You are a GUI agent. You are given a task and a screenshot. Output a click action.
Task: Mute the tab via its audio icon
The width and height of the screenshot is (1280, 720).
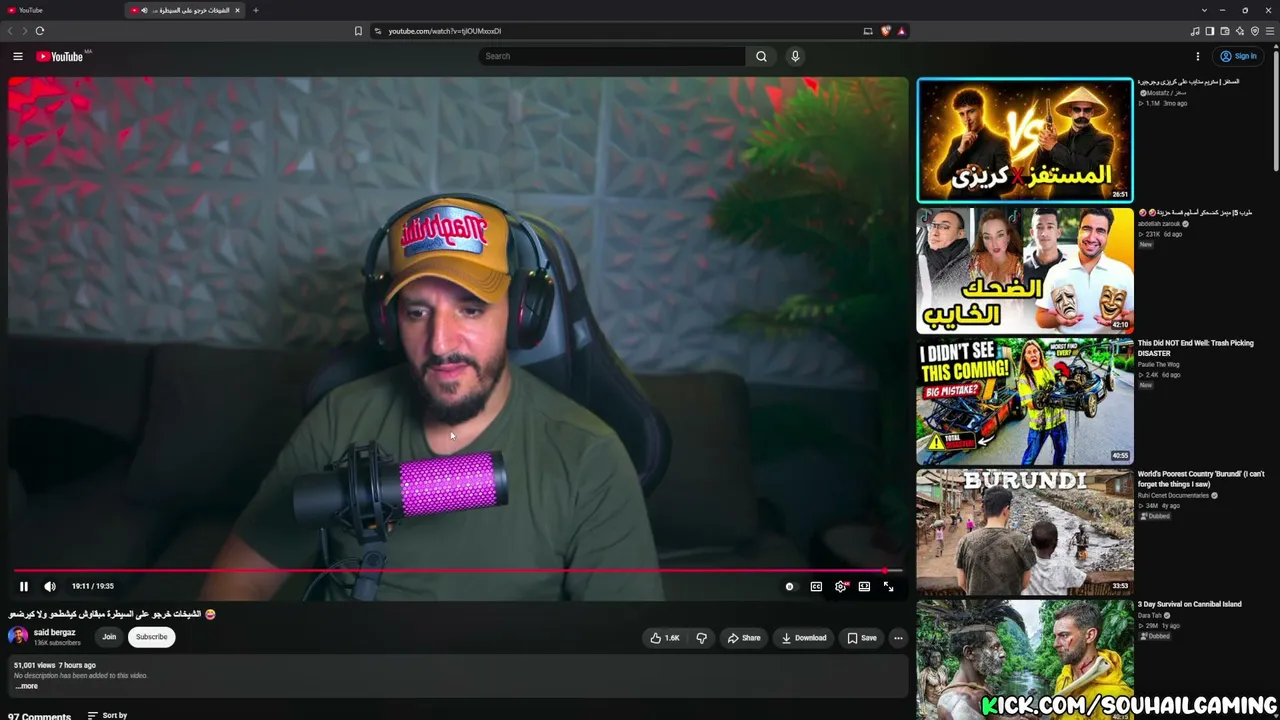(144, 10)
